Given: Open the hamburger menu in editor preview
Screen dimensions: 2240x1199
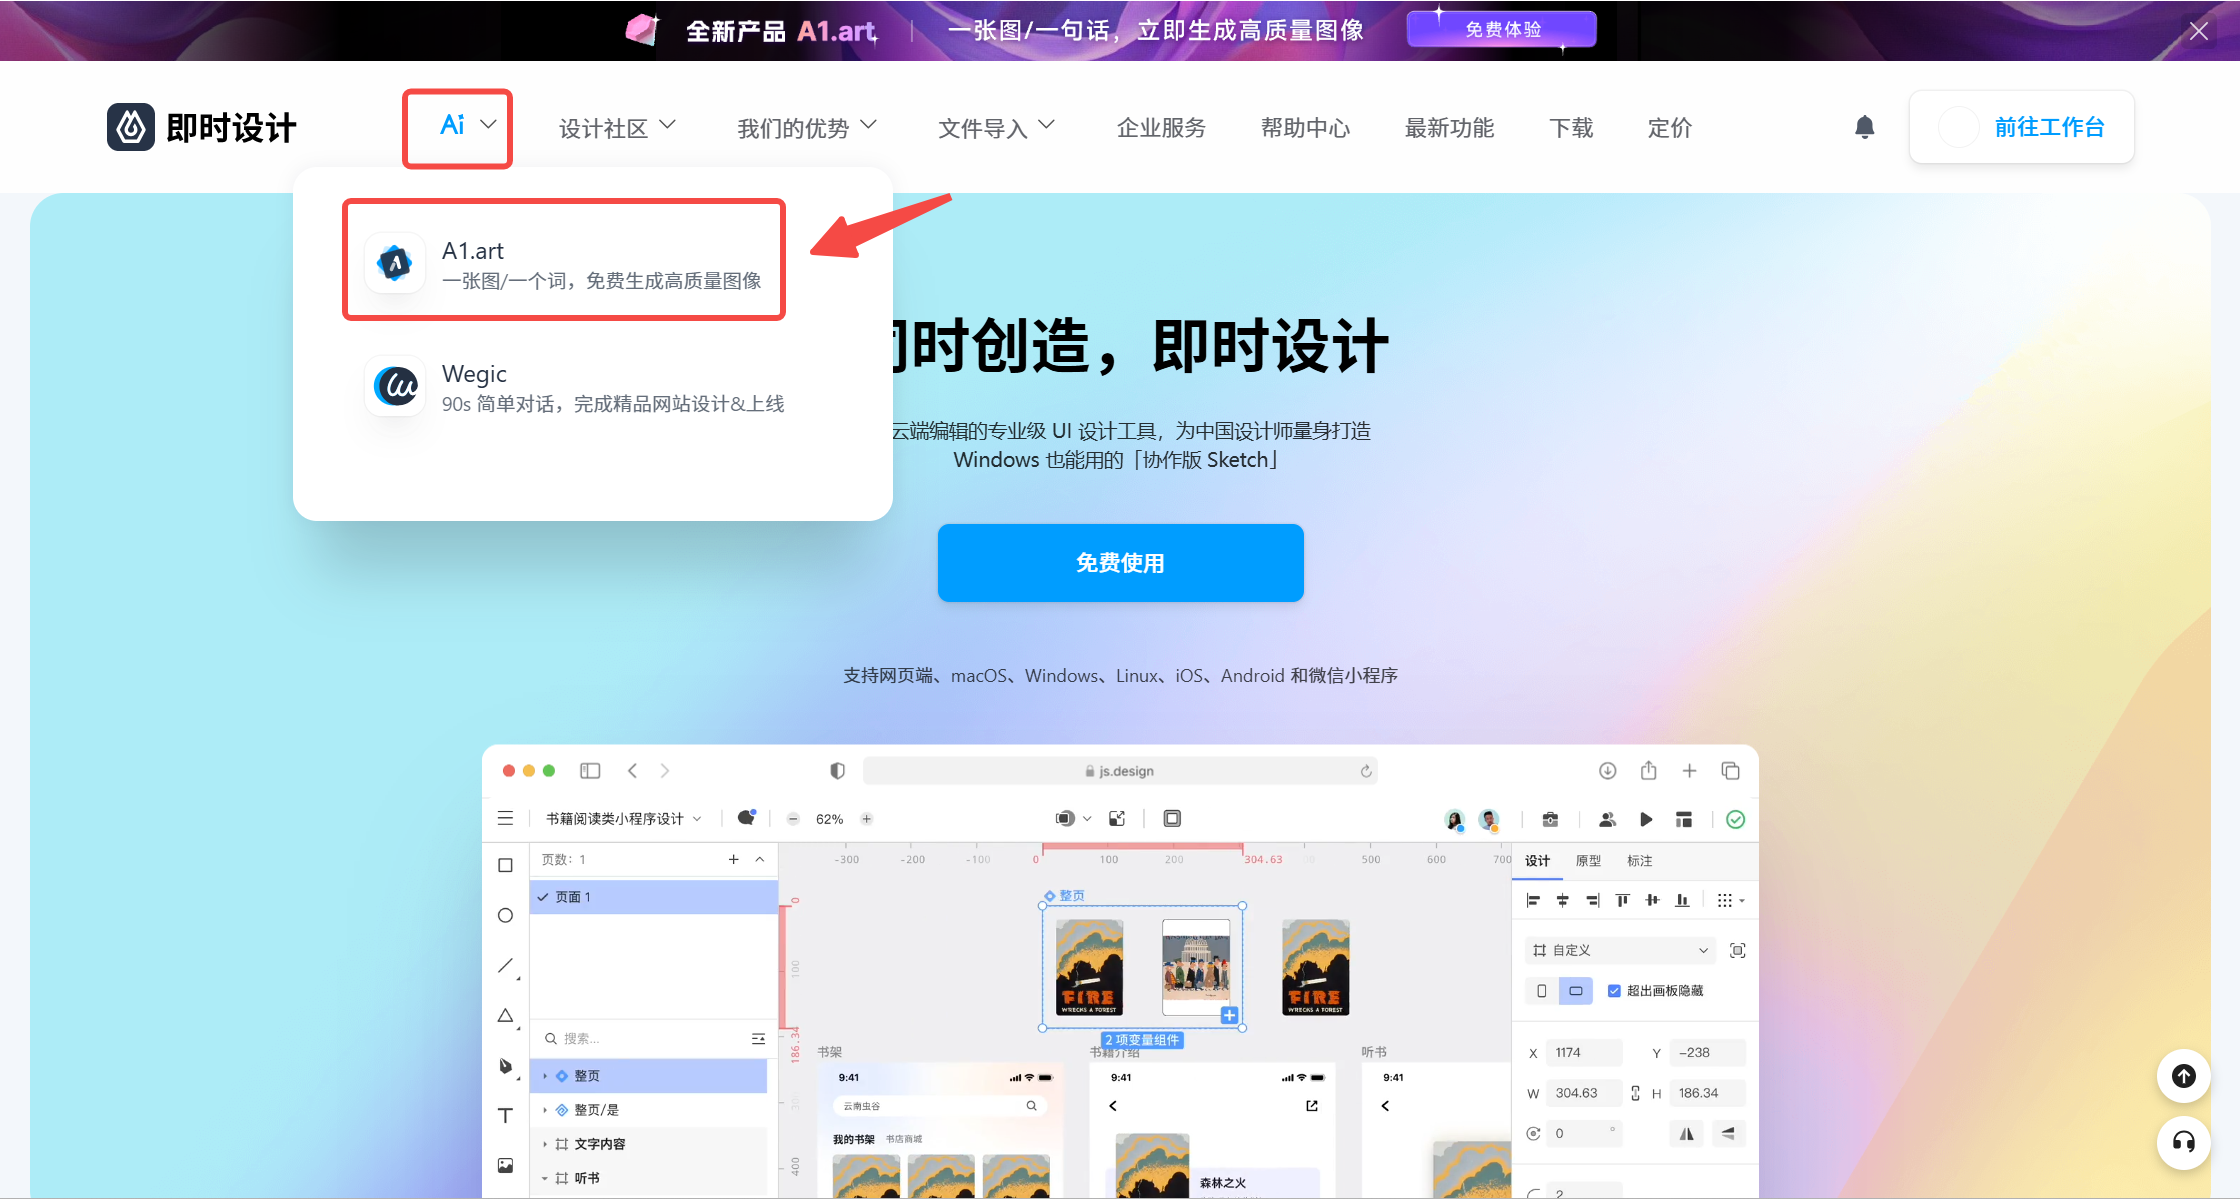Looking at the screenshot, I should tap(505, 818).
